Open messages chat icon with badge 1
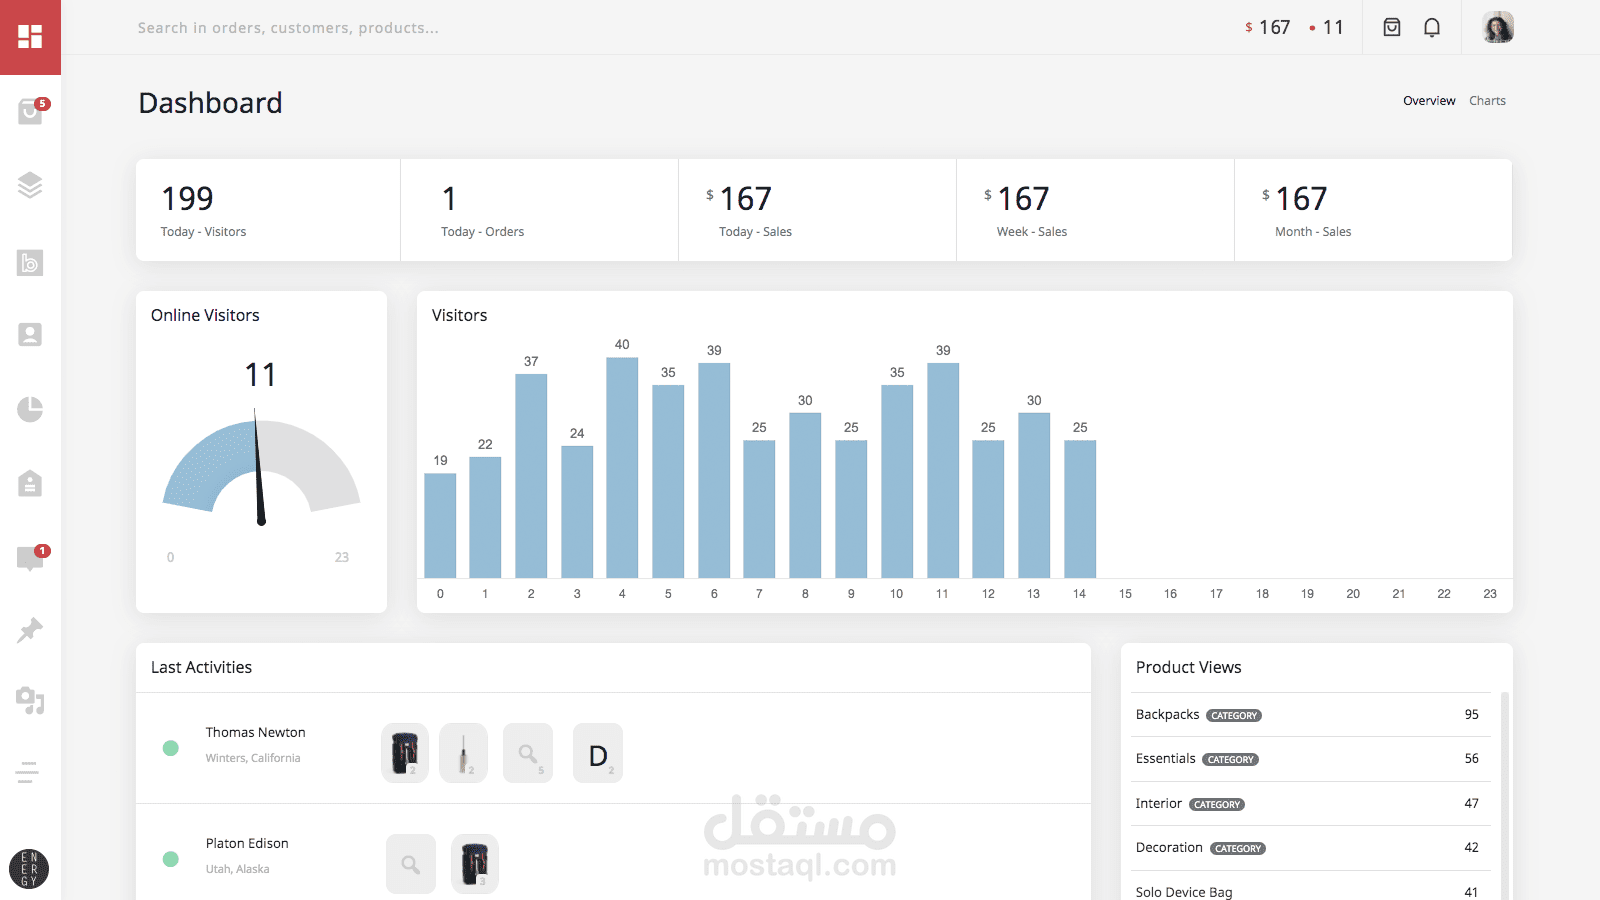 [31, 557]
